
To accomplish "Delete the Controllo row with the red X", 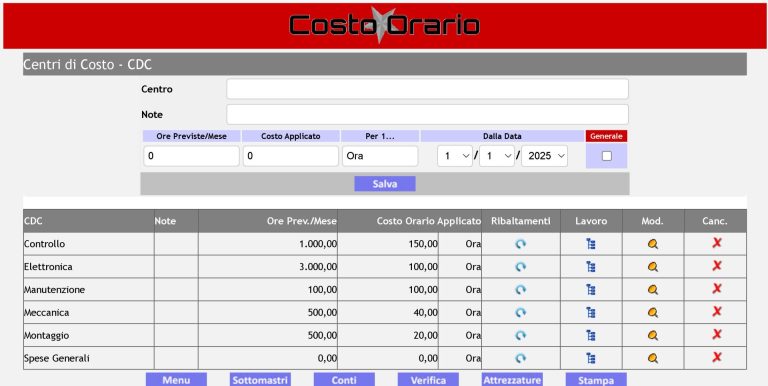I will (717, 243).
